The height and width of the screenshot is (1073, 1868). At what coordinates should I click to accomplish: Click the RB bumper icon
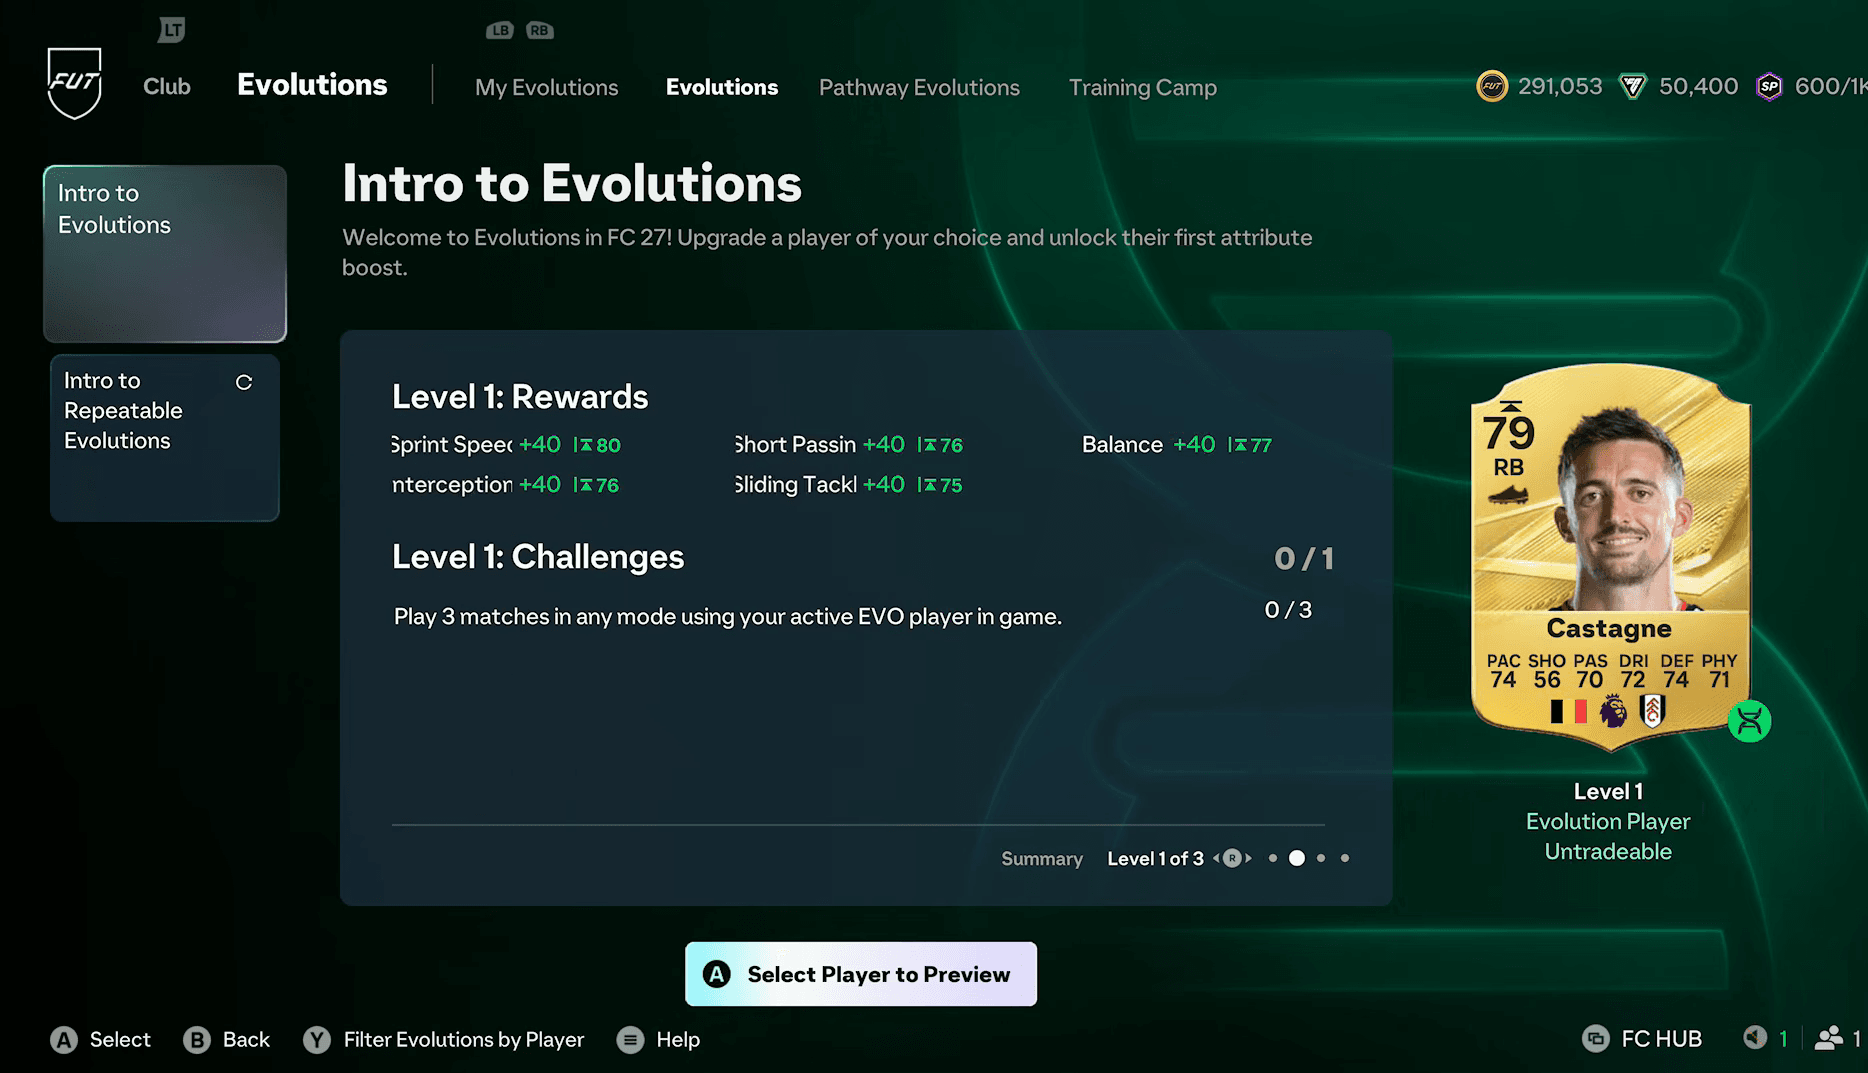540,30
